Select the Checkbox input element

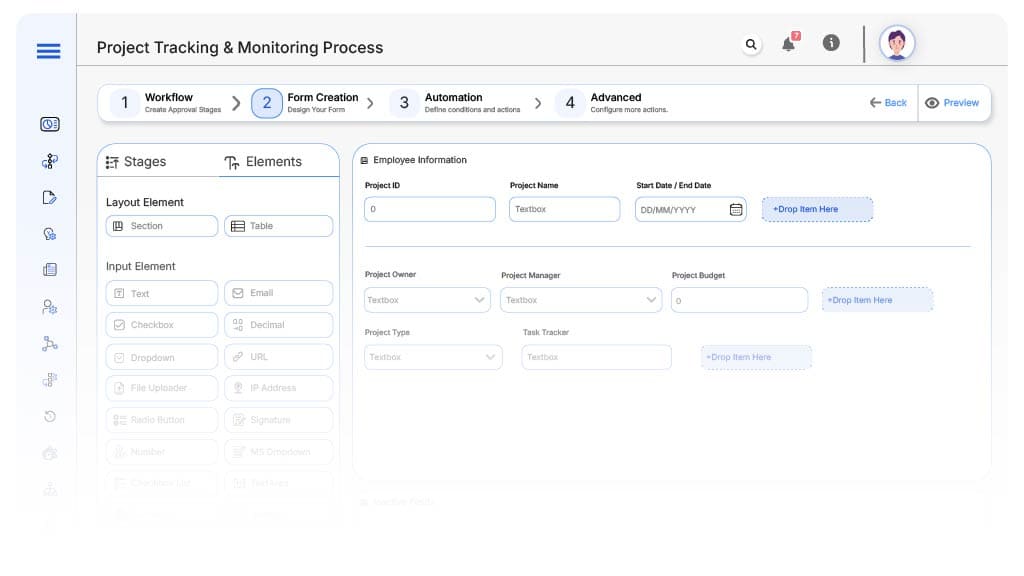(x=161, y=325)
